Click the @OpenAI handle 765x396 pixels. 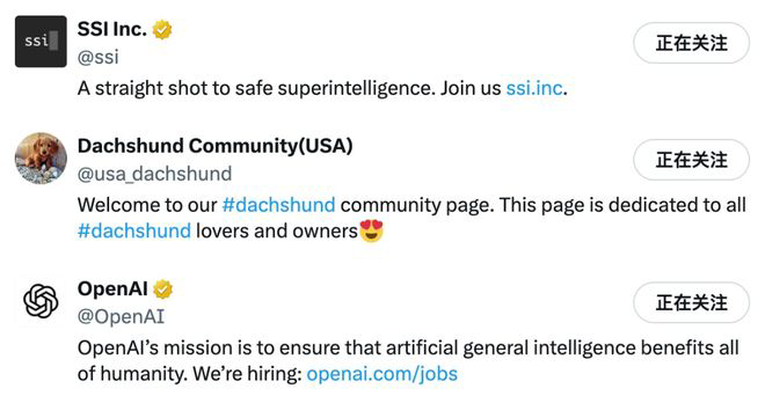pos(121,317)
